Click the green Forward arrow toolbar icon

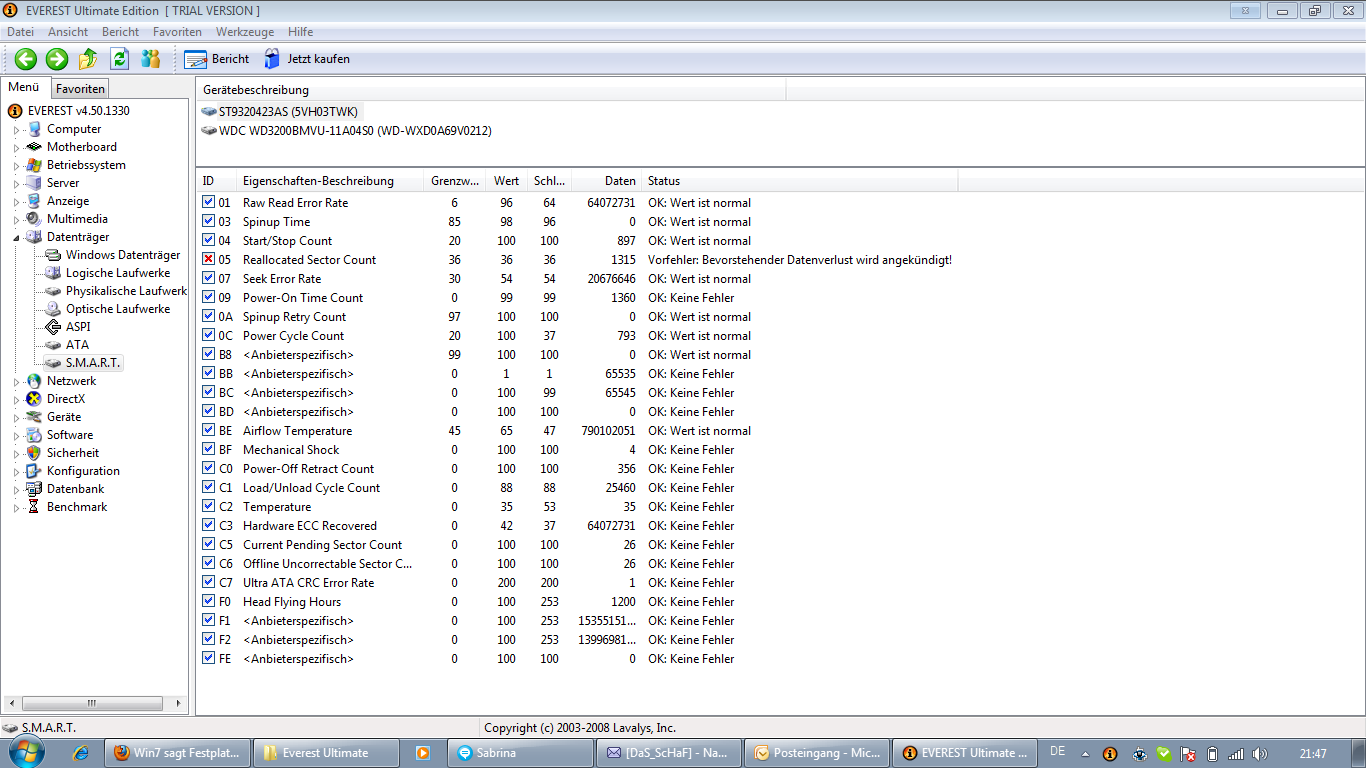(x=57, y=59)
